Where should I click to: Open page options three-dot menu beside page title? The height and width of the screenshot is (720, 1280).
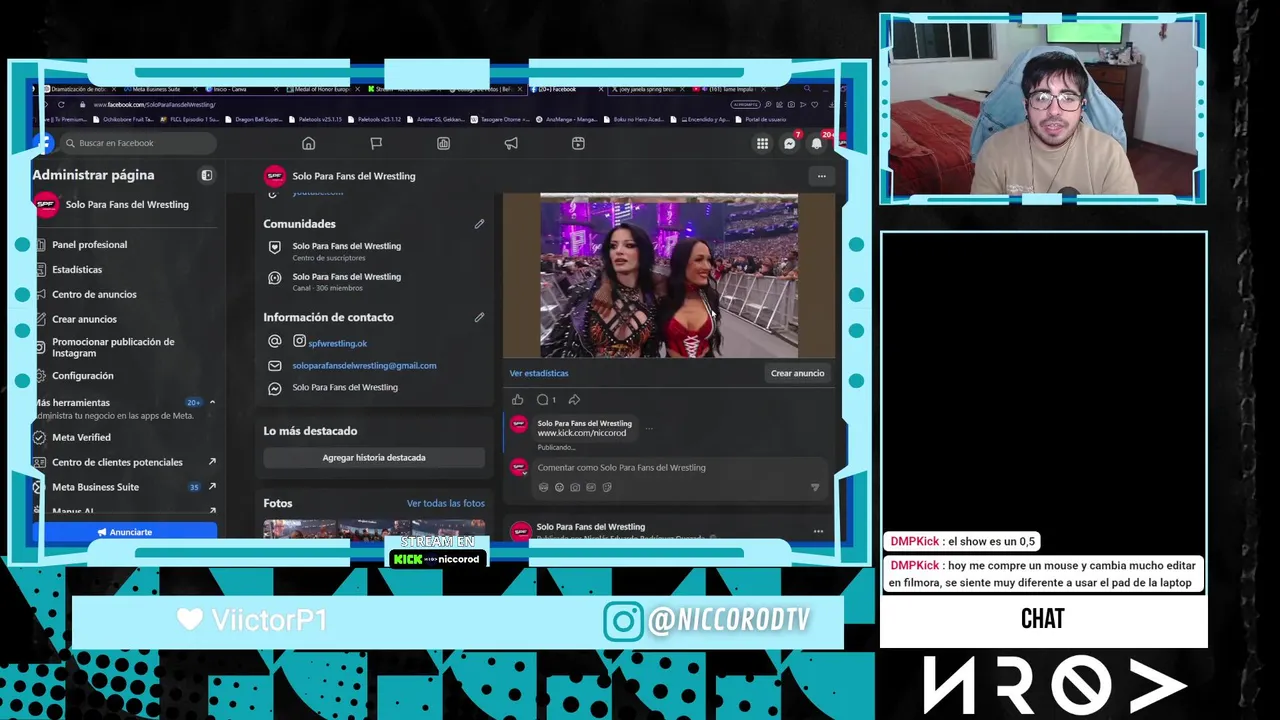click(821, 176)
